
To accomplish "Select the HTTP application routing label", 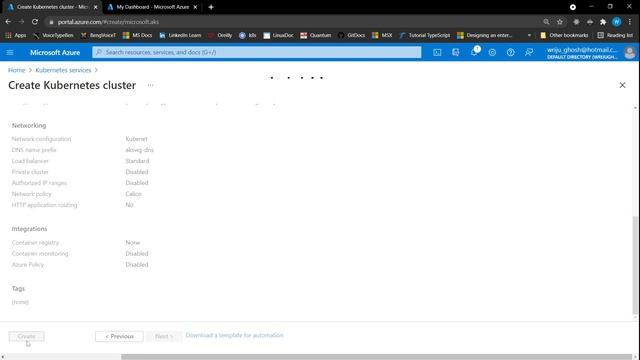I will (44, 205).
